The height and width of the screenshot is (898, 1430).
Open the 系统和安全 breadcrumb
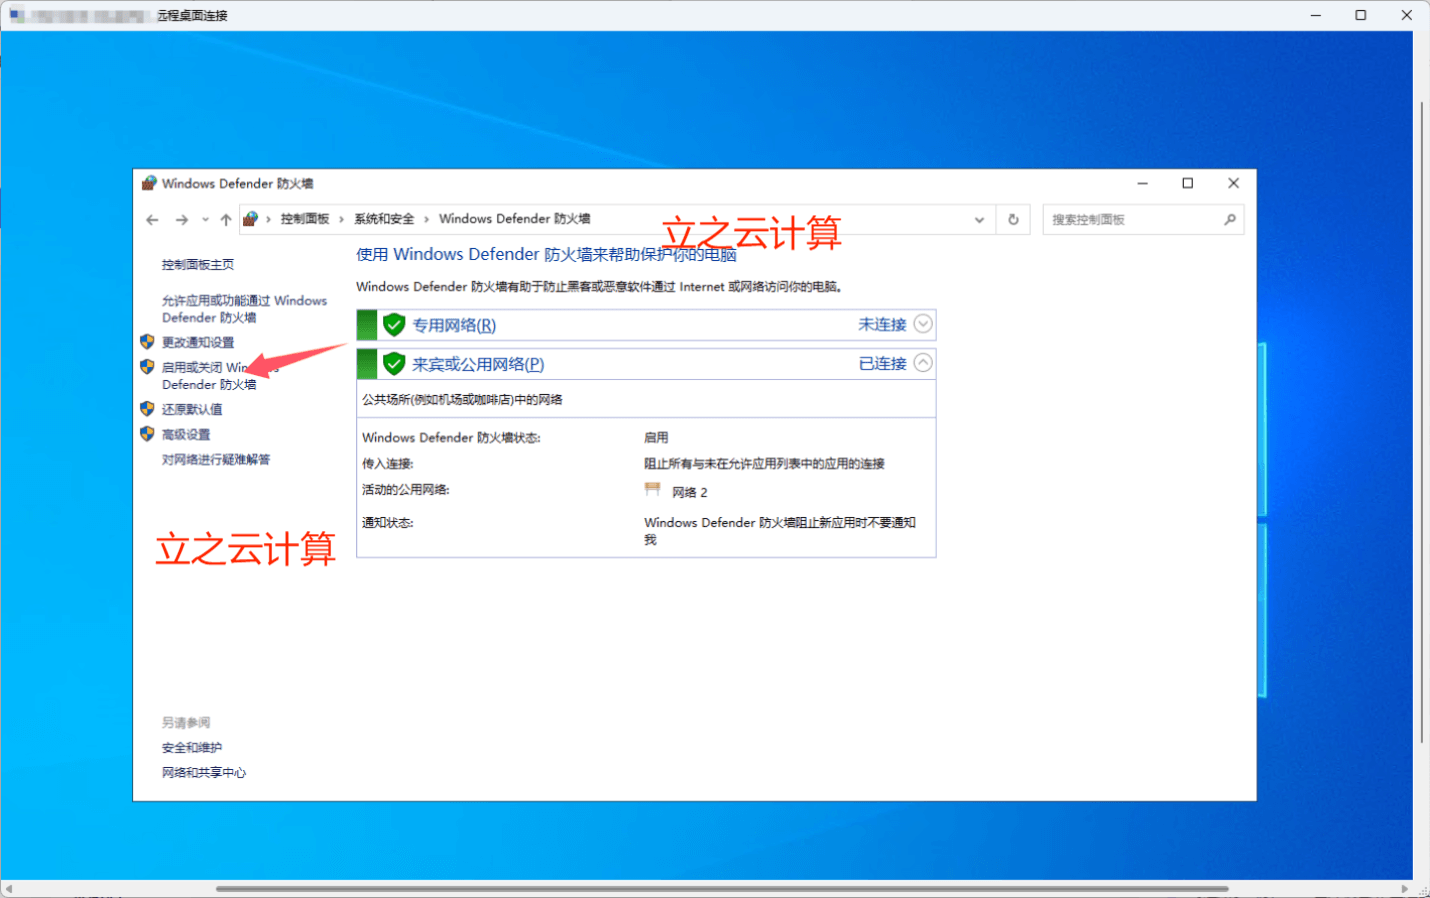coord(384,219)
